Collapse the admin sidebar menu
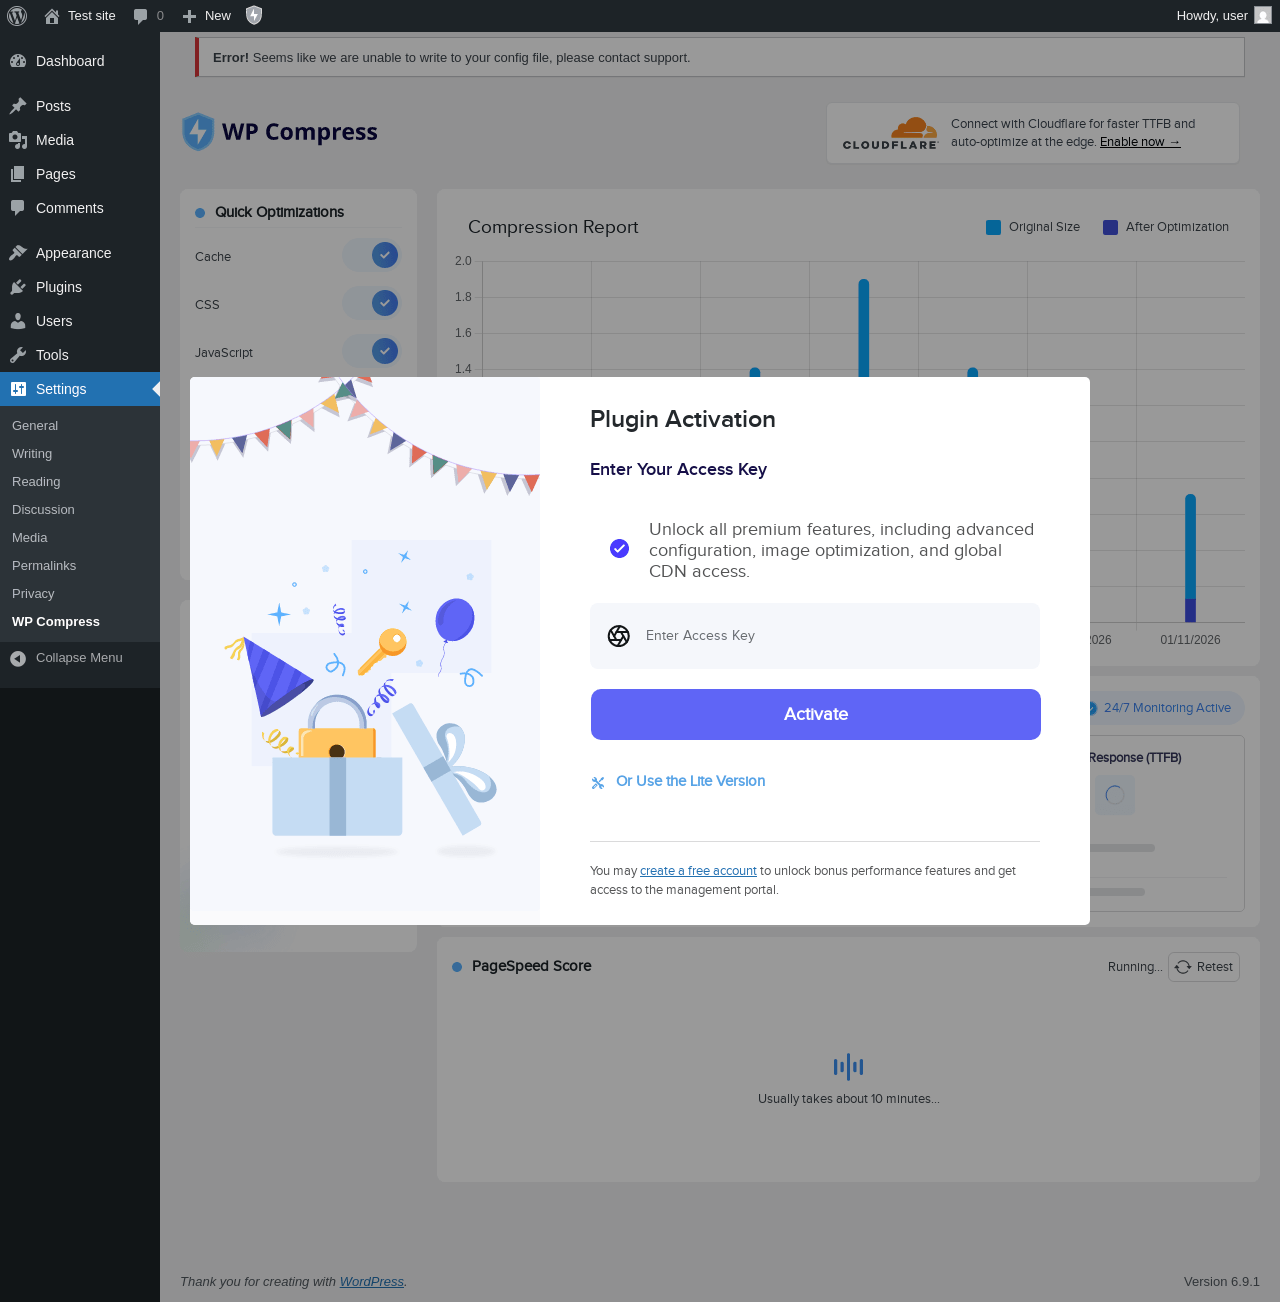Viewport: 1280px width, 1302px height. pyautogui.click(x=80, y=658)
